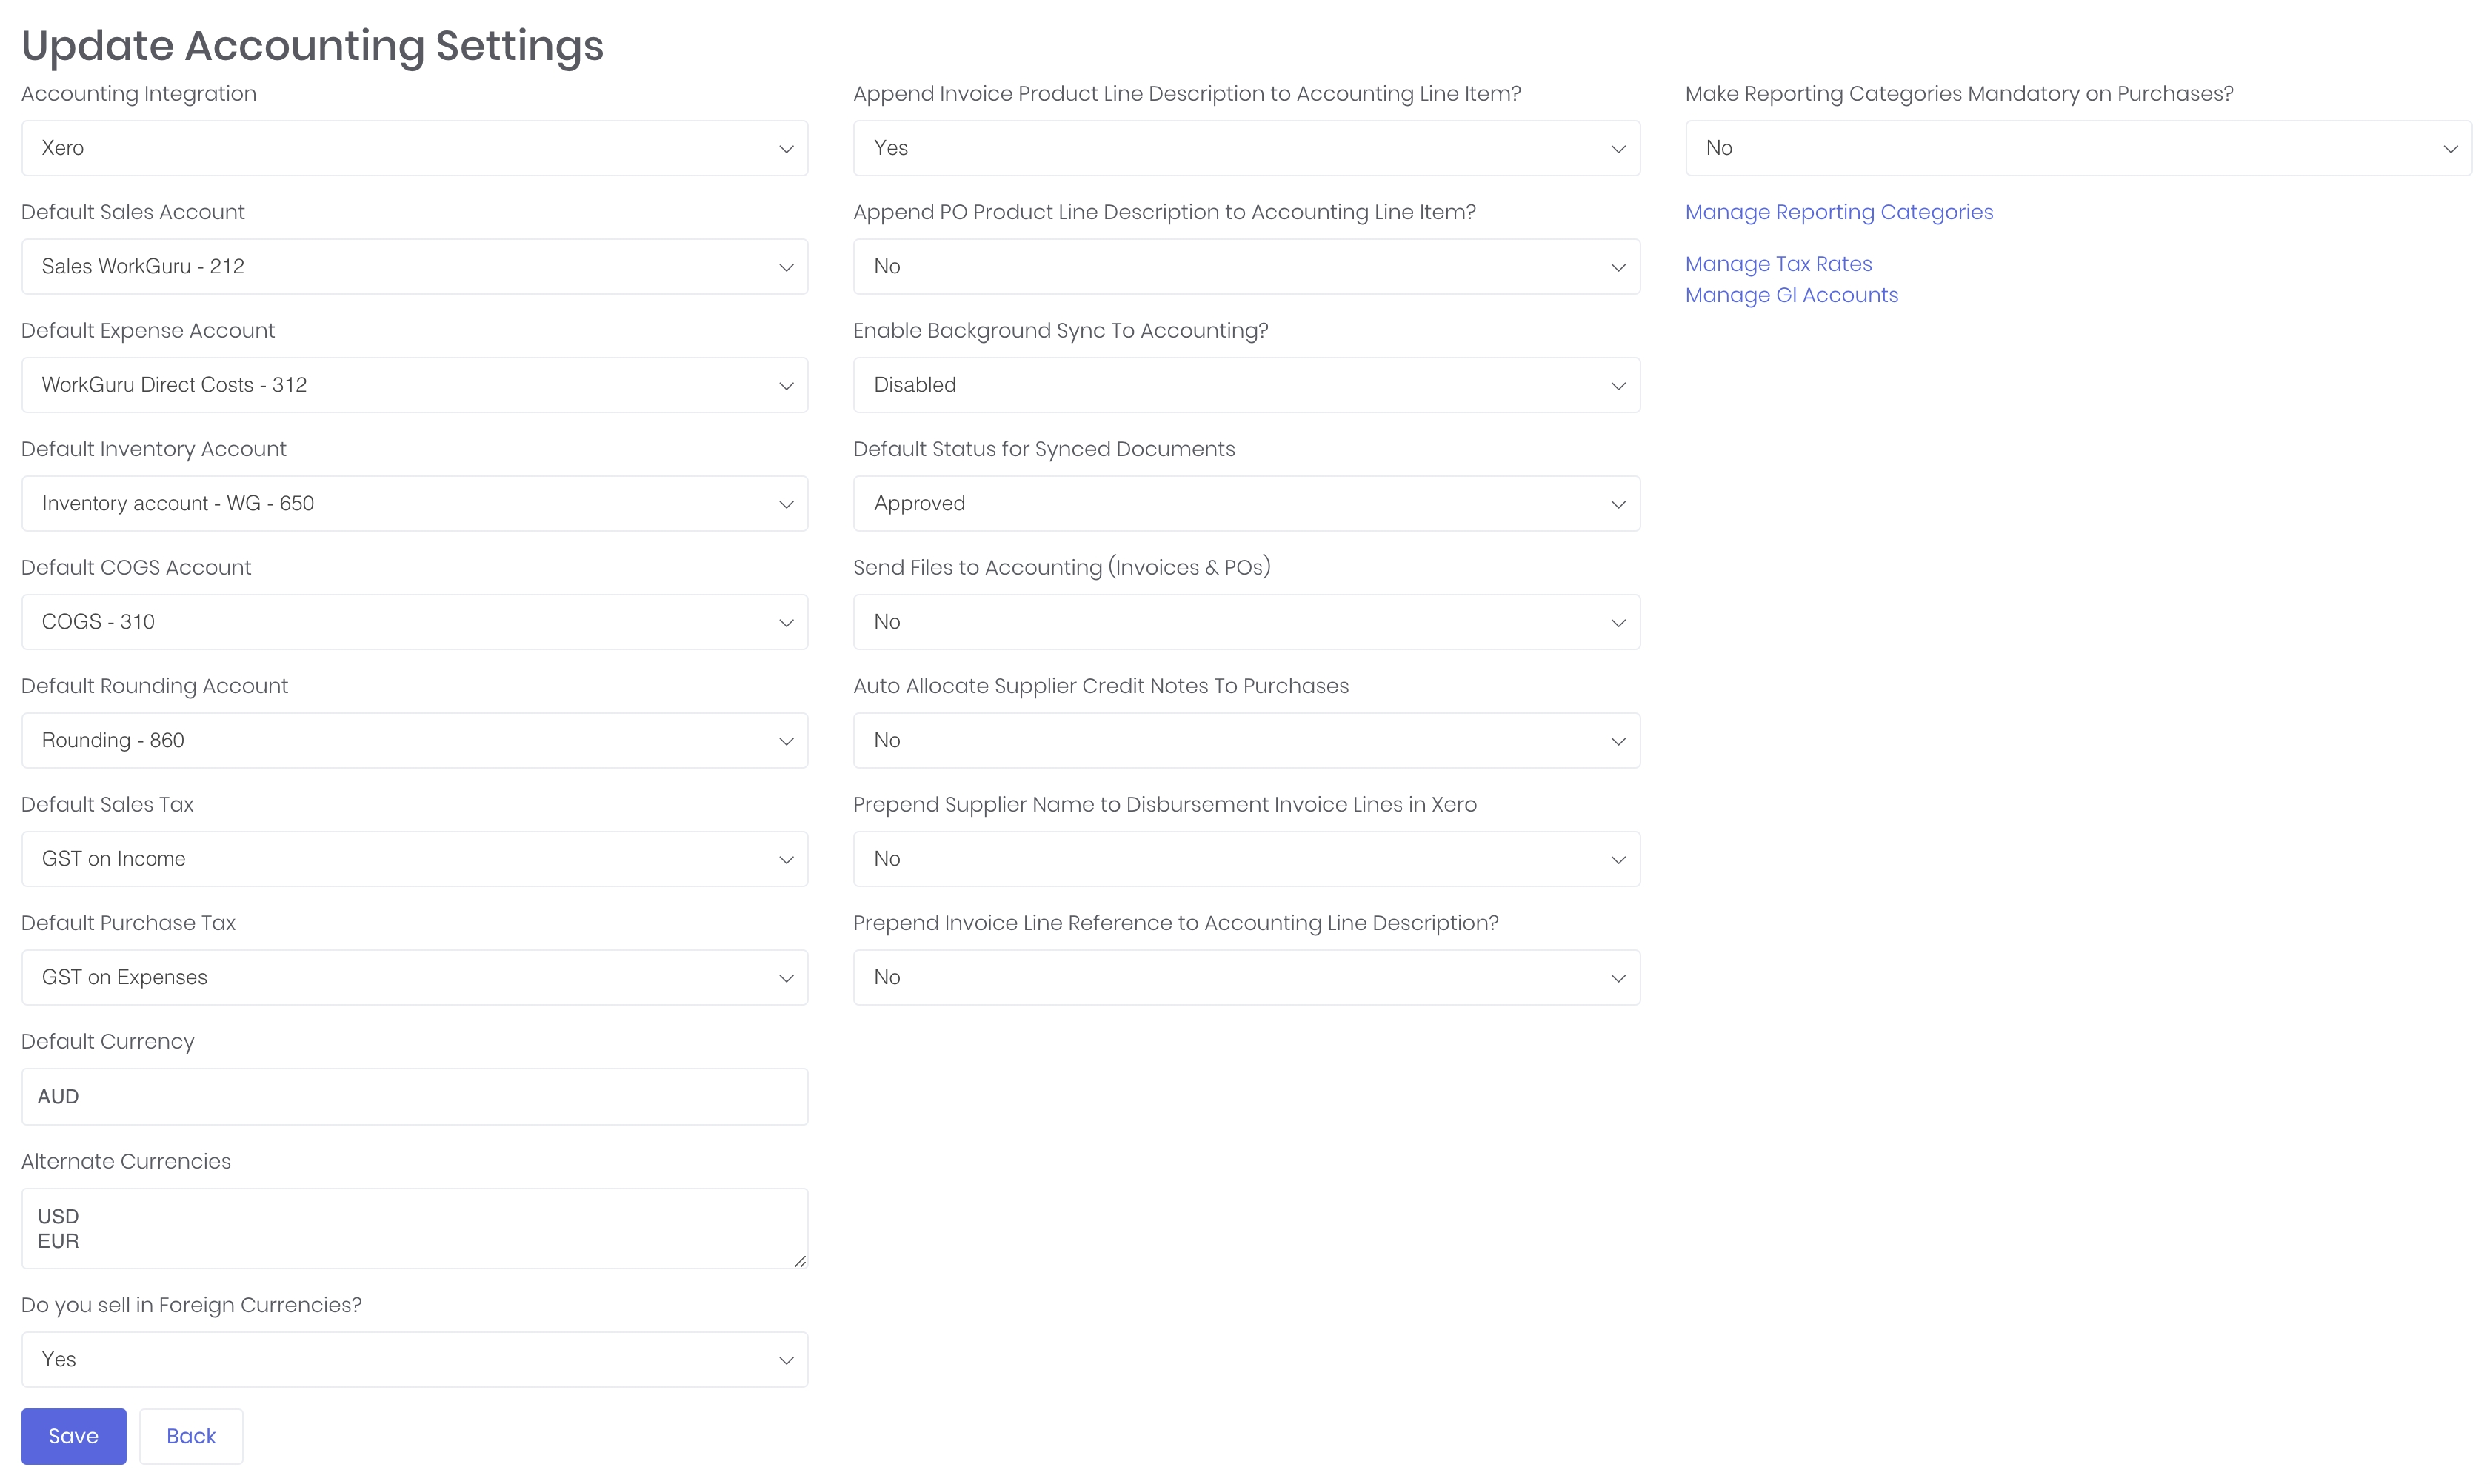Open the Default Purchase Tax dropdown
The image size is (2490, 1484).
414,977
